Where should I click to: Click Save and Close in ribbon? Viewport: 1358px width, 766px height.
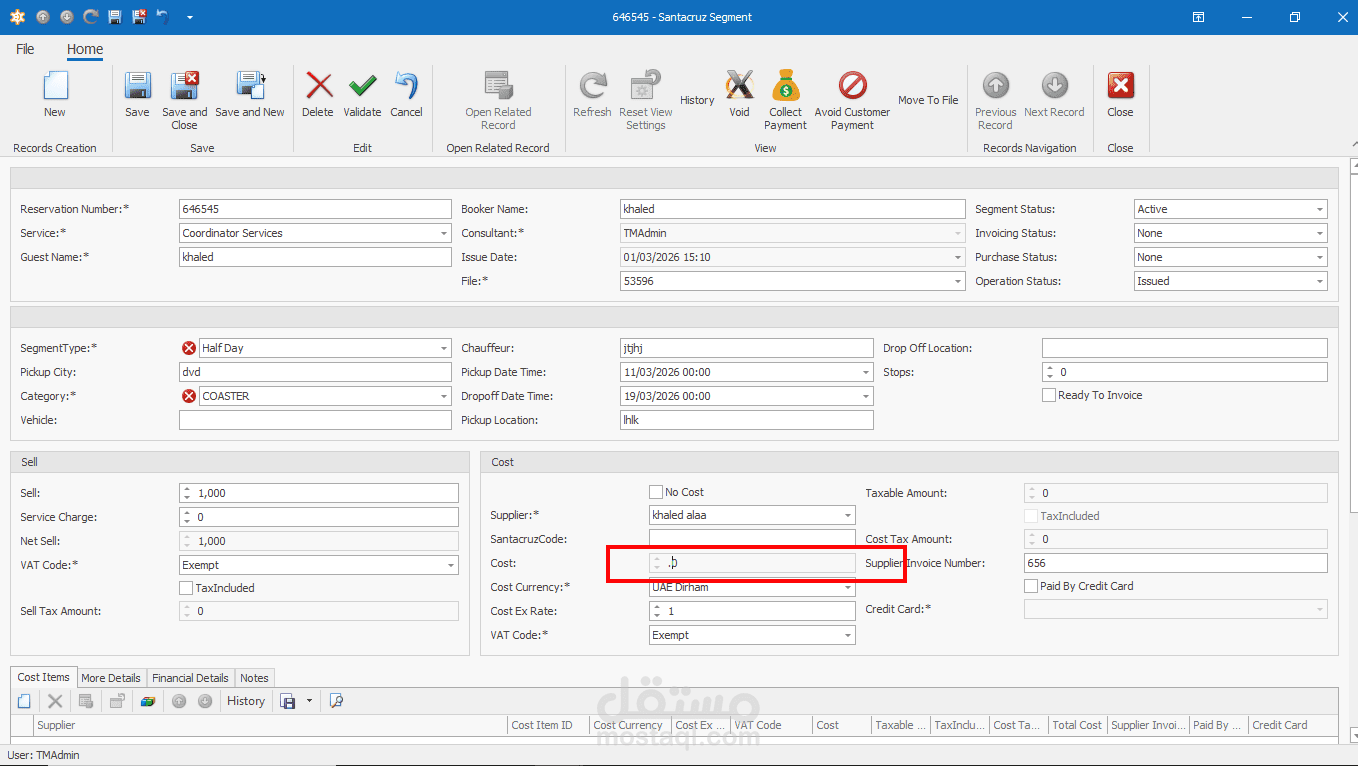point(185,100)
